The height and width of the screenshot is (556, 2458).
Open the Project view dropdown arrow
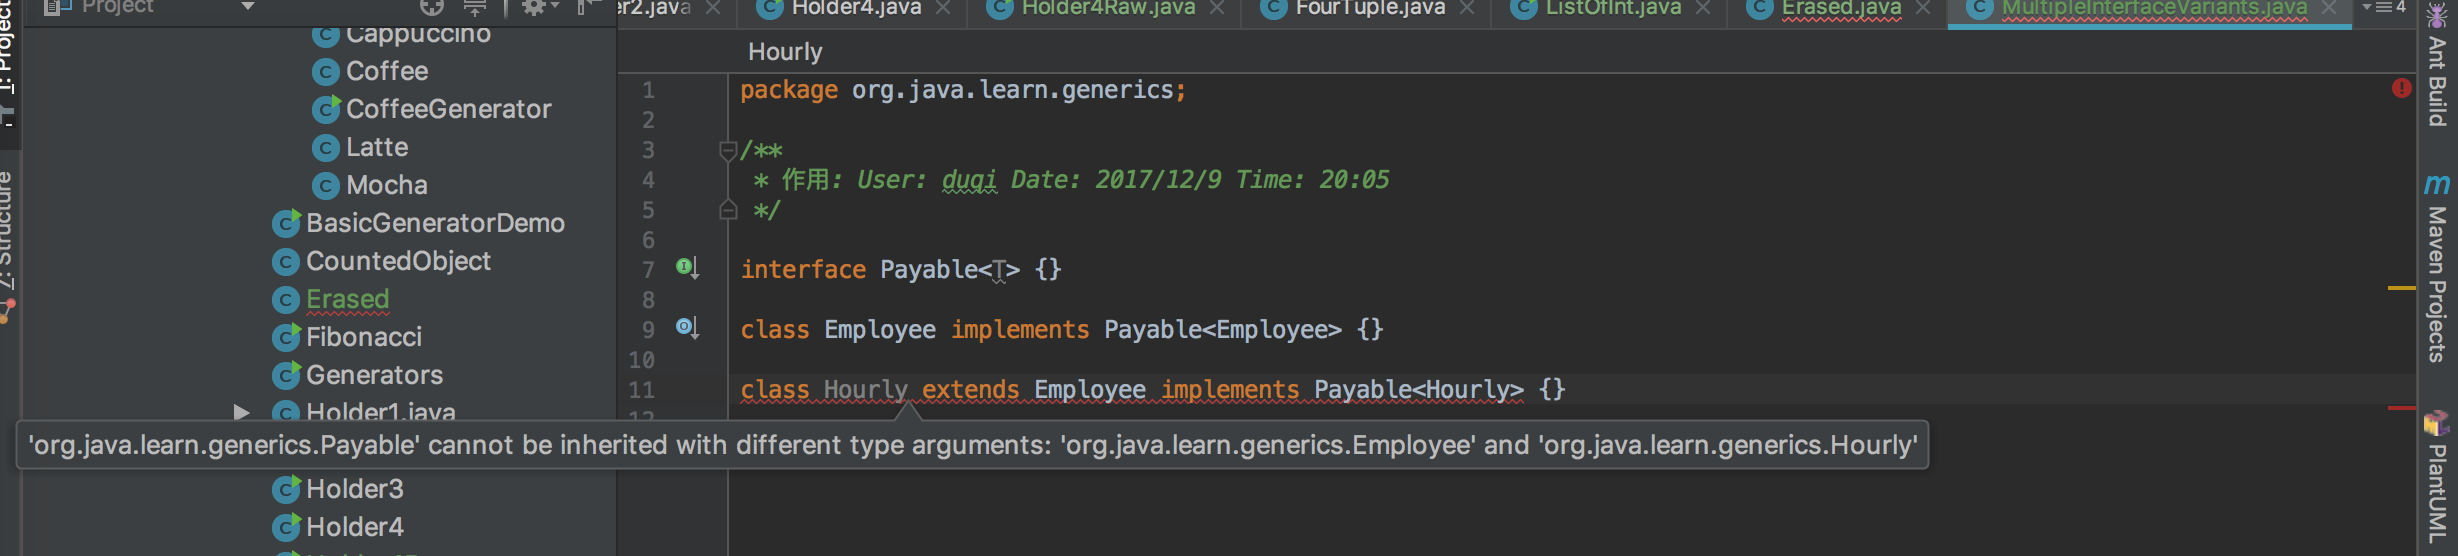(x=248, y=7)
